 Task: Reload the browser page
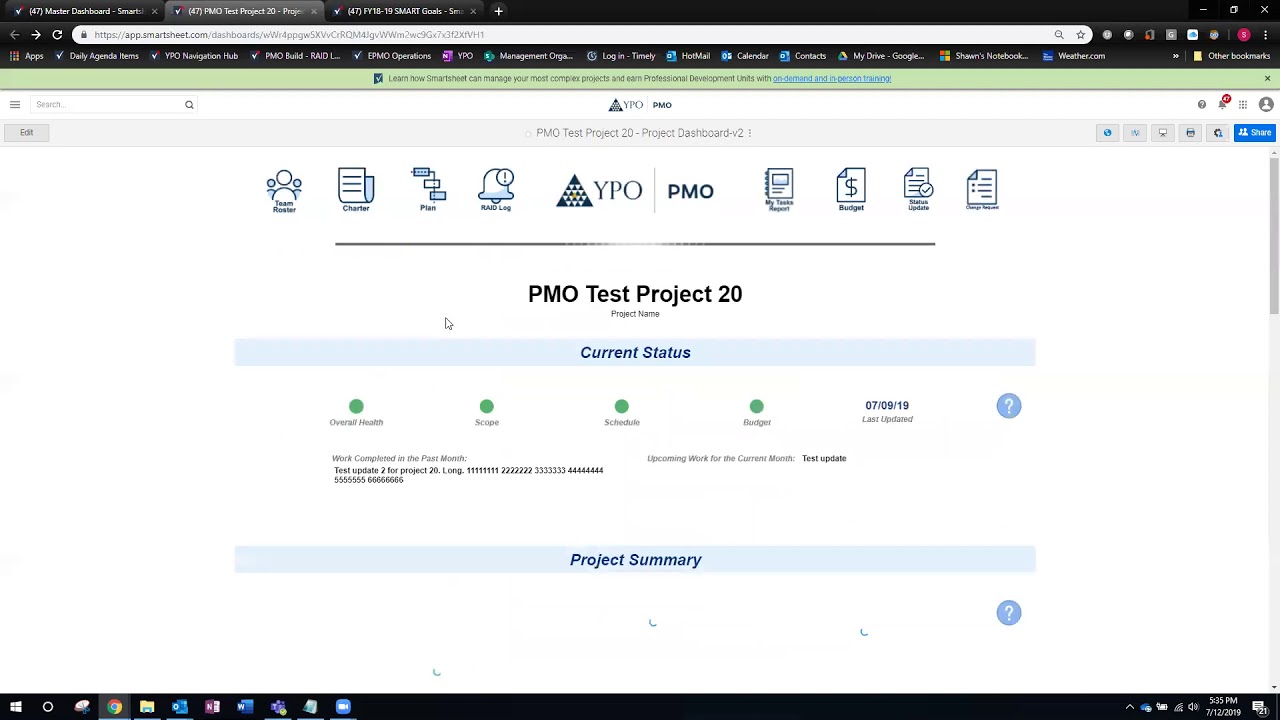click(57, 35)
